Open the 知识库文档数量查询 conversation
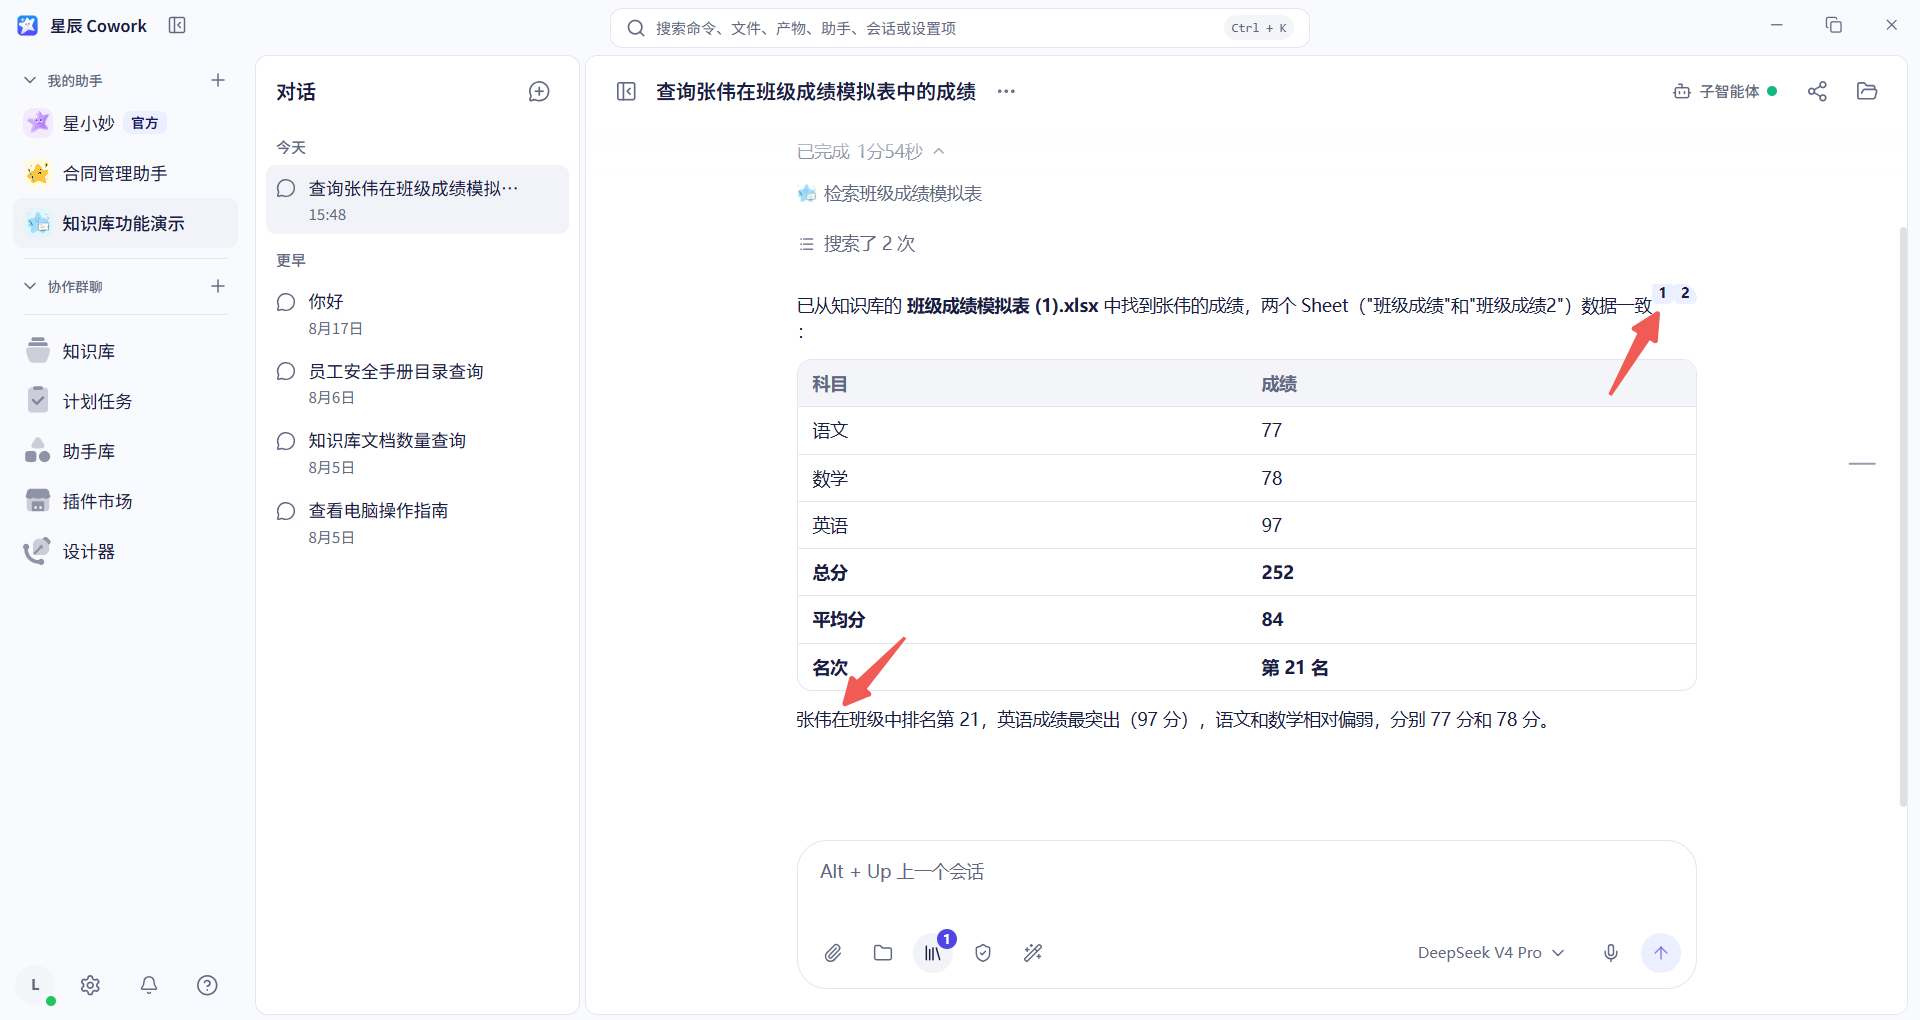The image size is (1920, 1020). (x=417, y=453)
